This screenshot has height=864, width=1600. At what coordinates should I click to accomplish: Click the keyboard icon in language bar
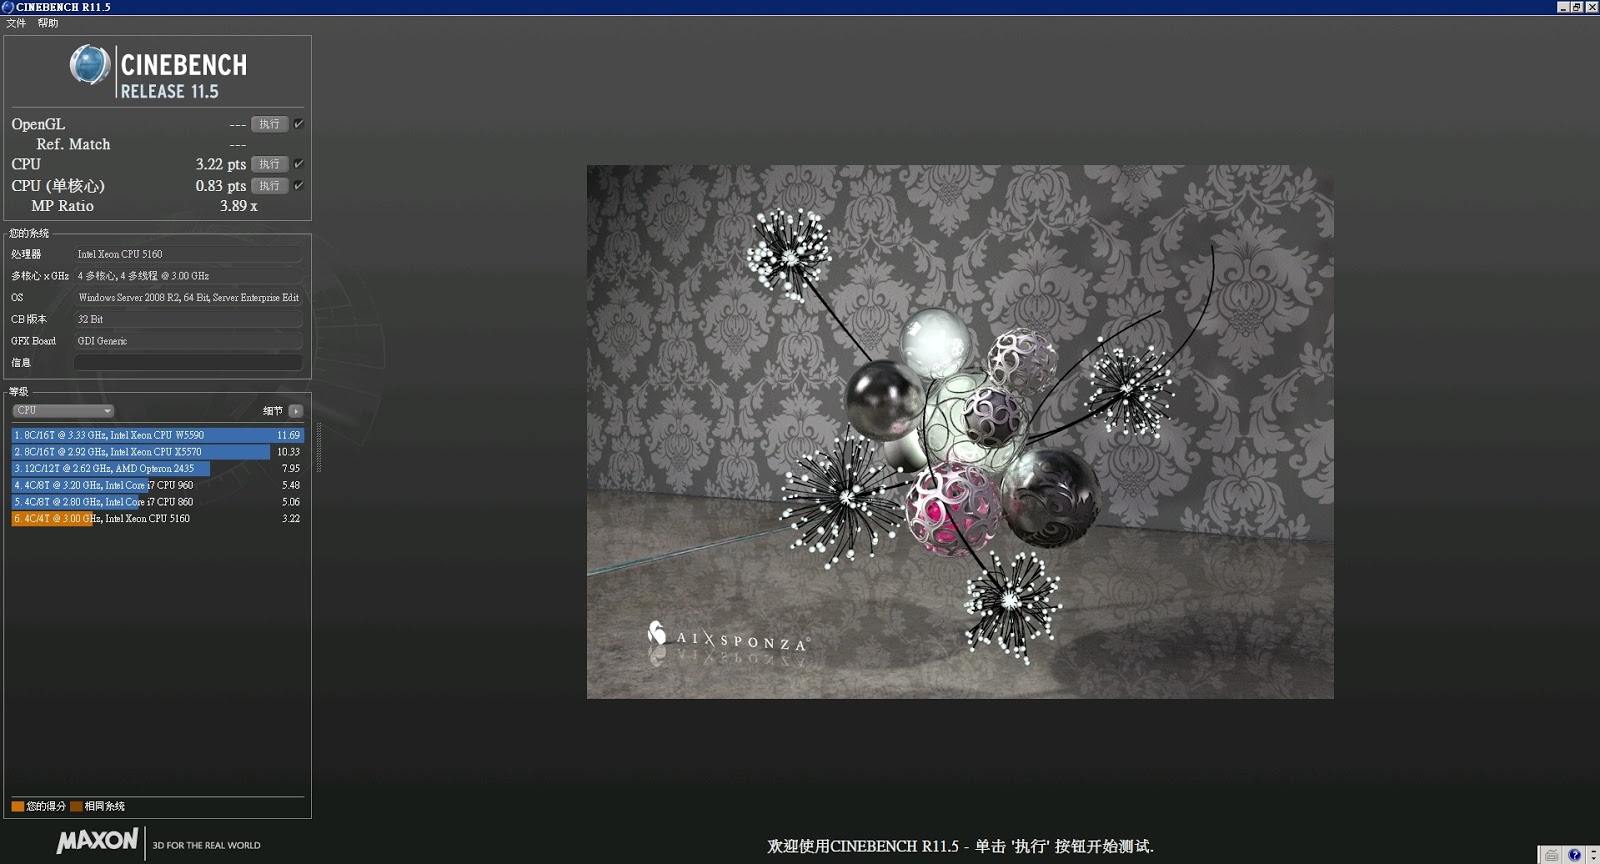click(1551, 855)
